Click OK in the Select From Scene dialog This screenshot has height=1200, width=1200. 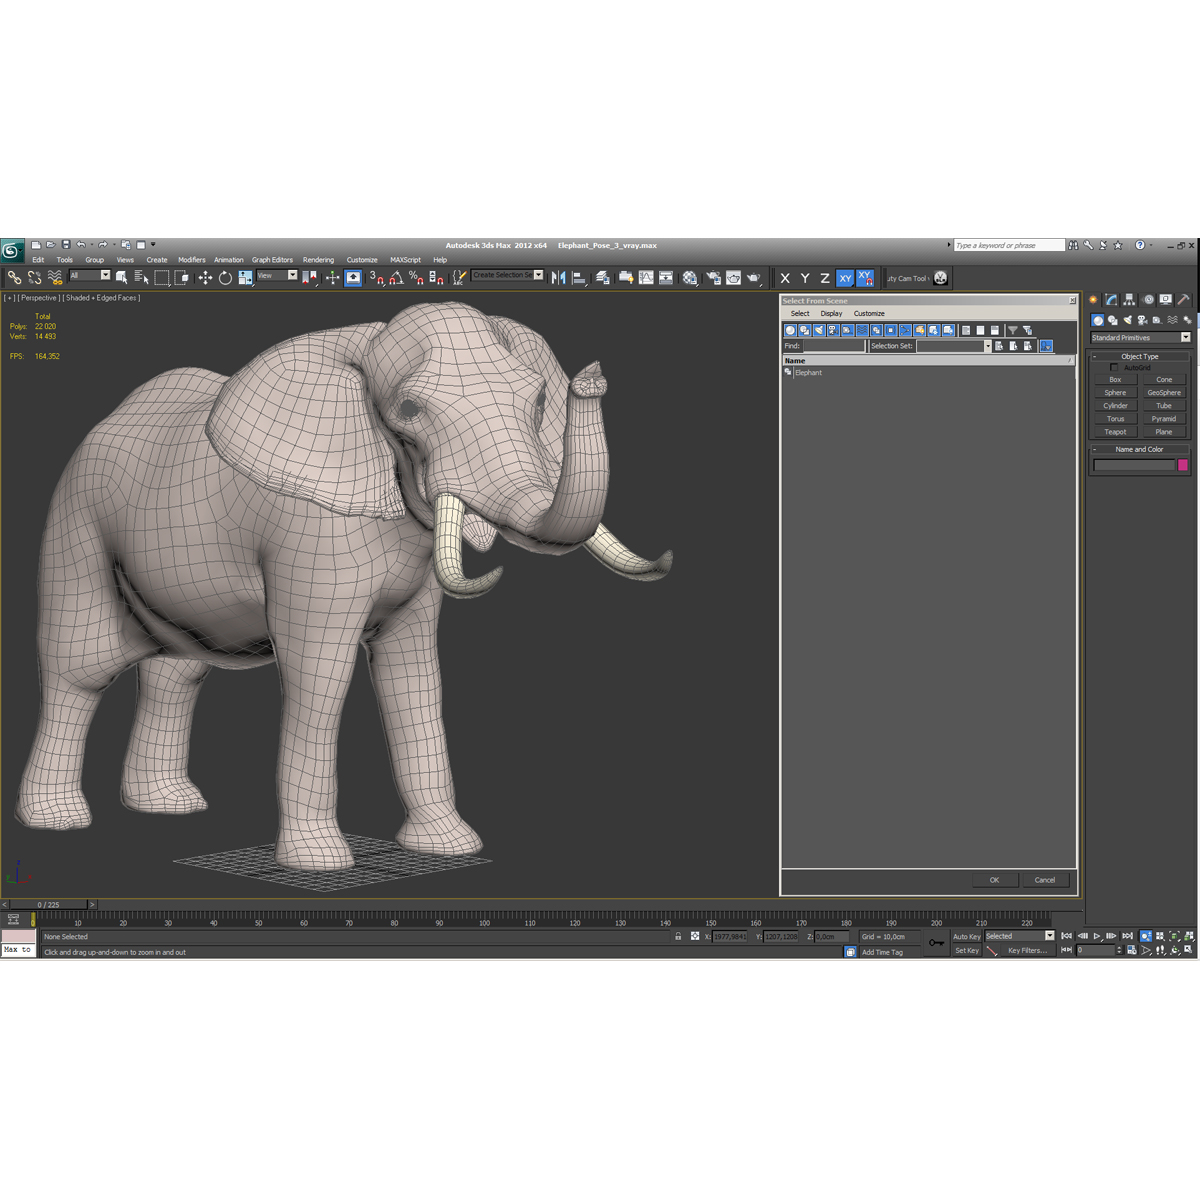(994, 880)
